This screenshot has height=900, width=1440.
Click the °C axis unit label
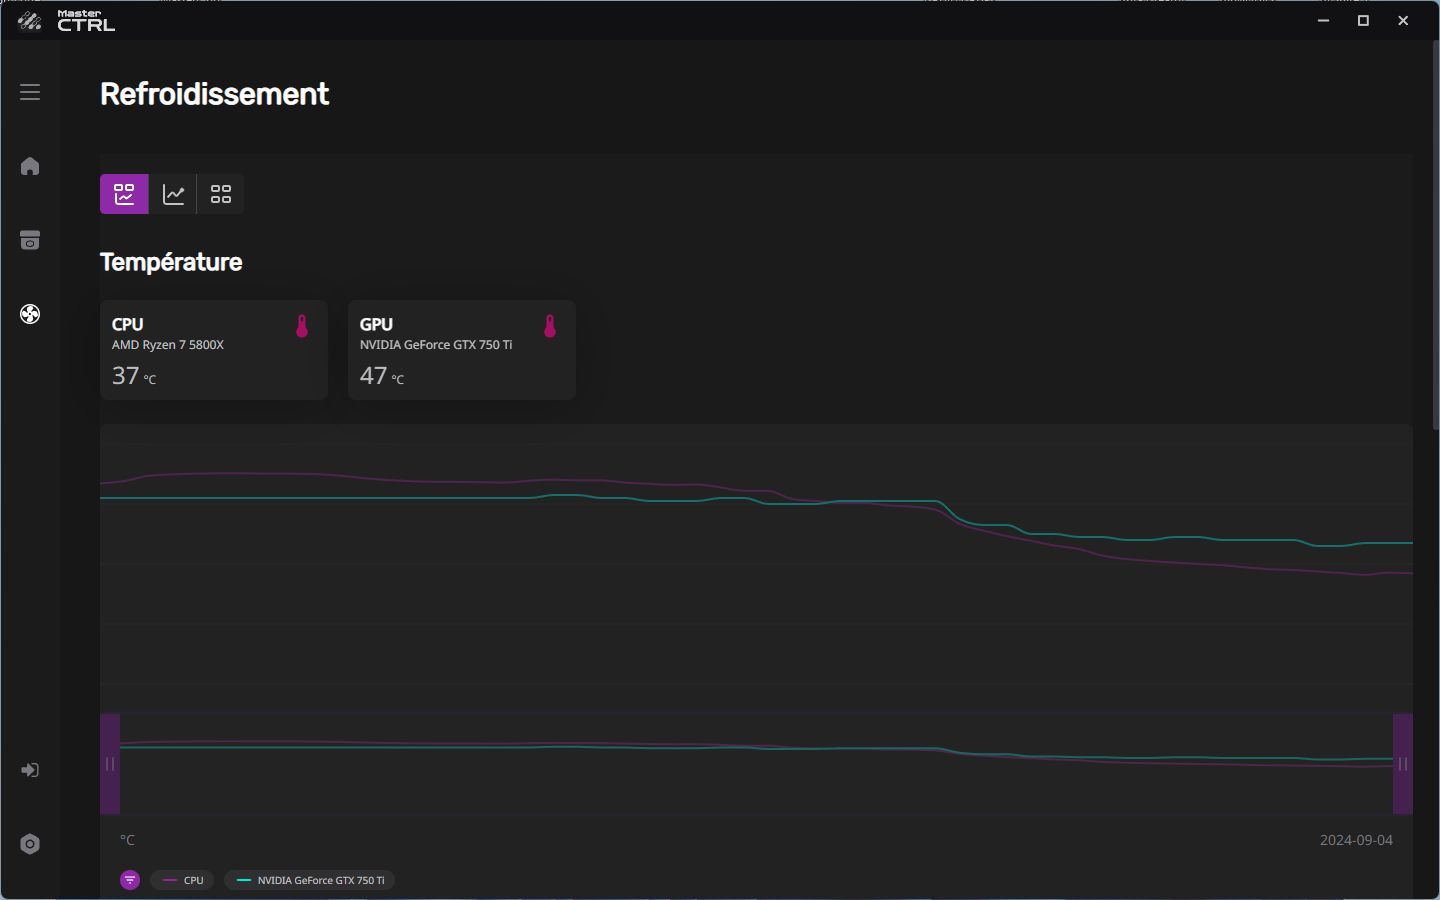[x=127, y=840]
